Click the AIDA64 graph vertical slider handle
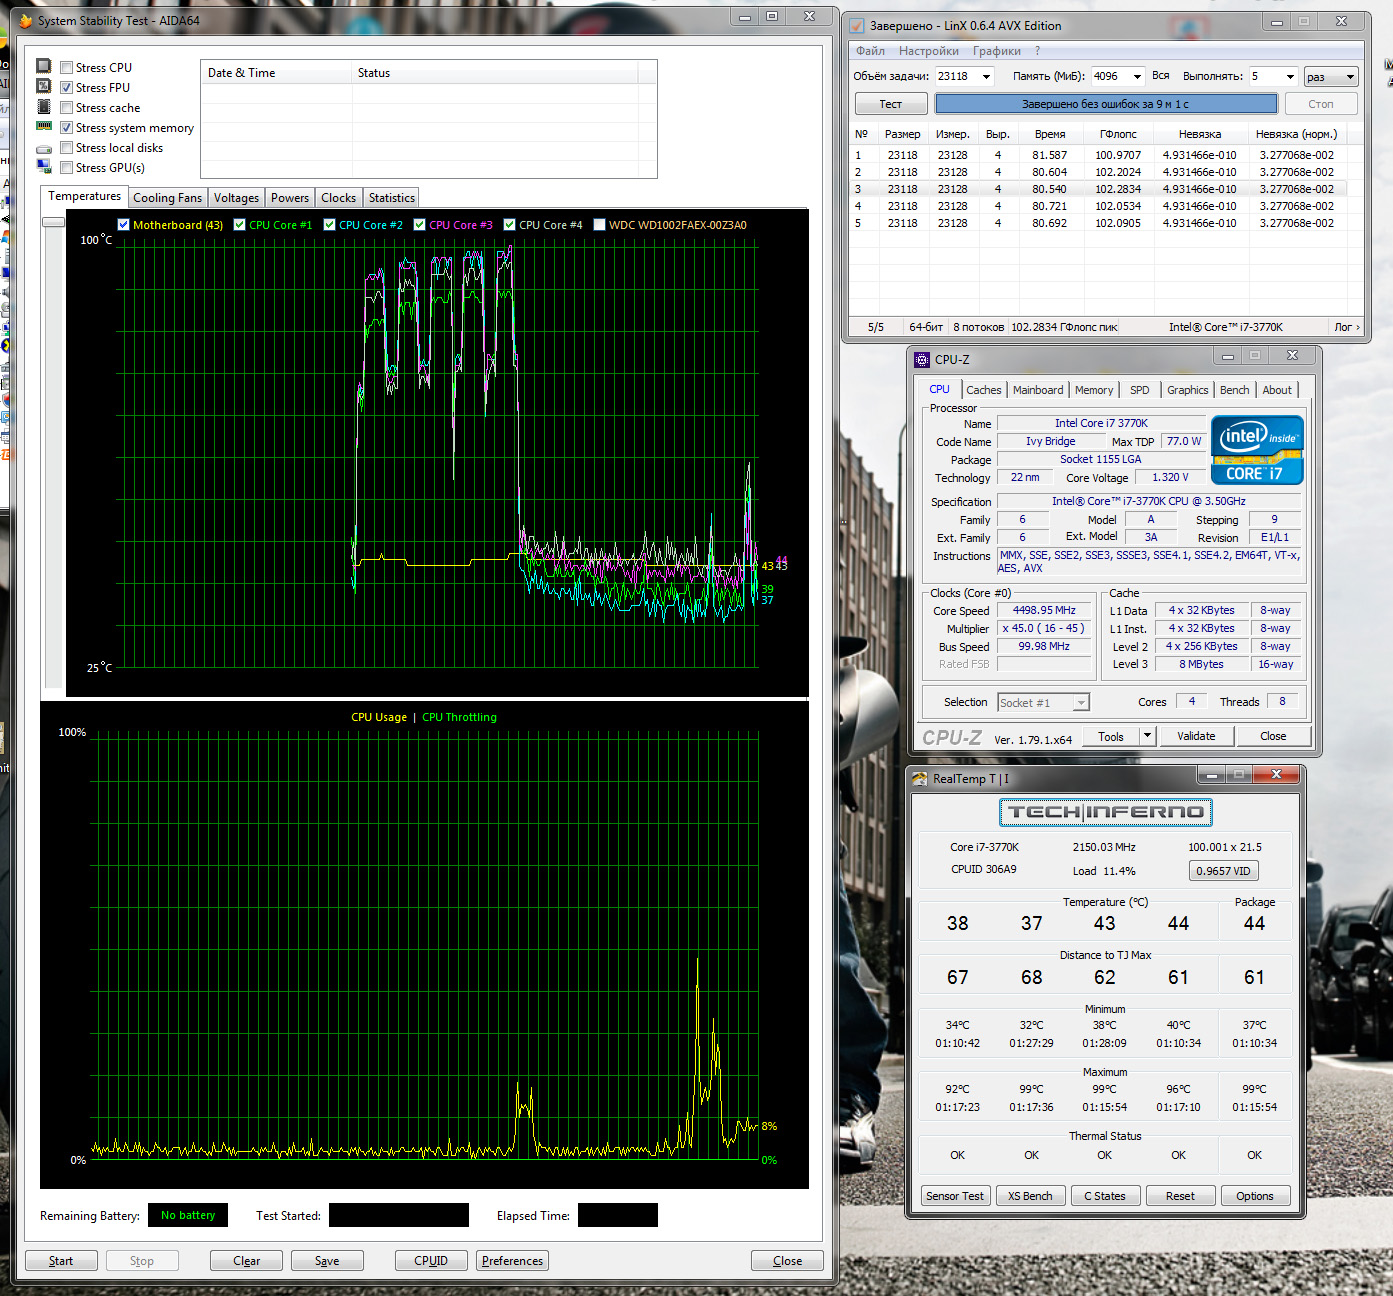This screenshot has height=1296, width=1393. (53, 222)
